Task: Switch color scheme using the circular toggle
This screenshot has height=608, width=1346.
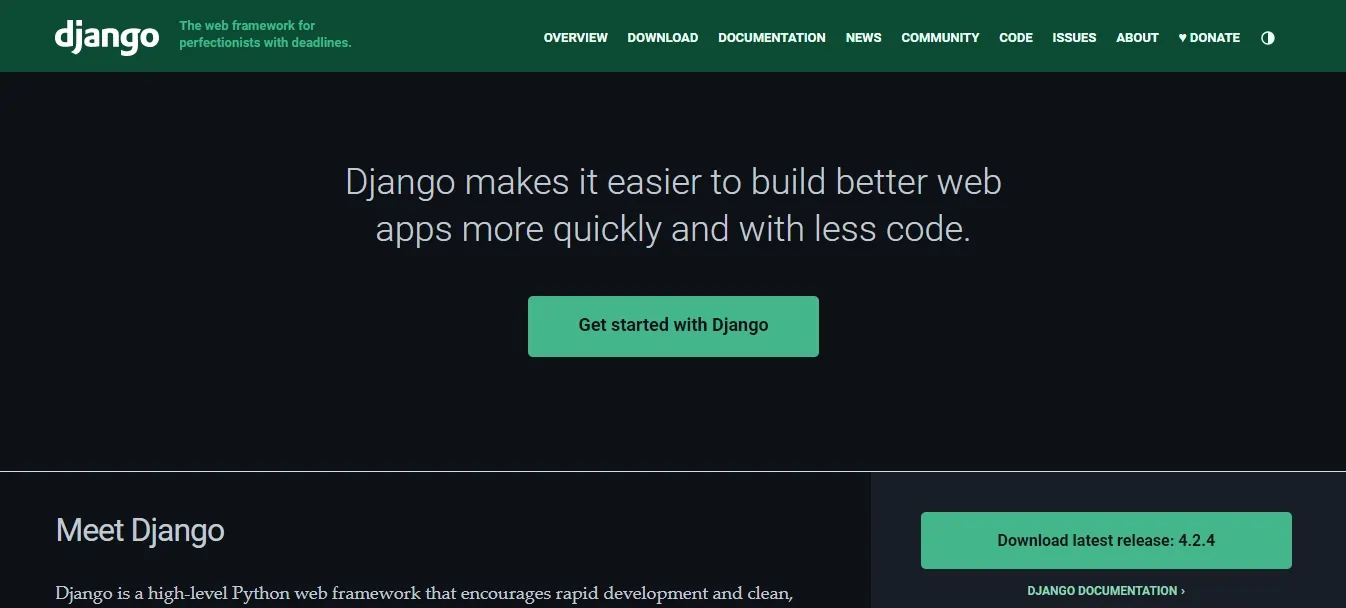Action: pos(1267,37)
